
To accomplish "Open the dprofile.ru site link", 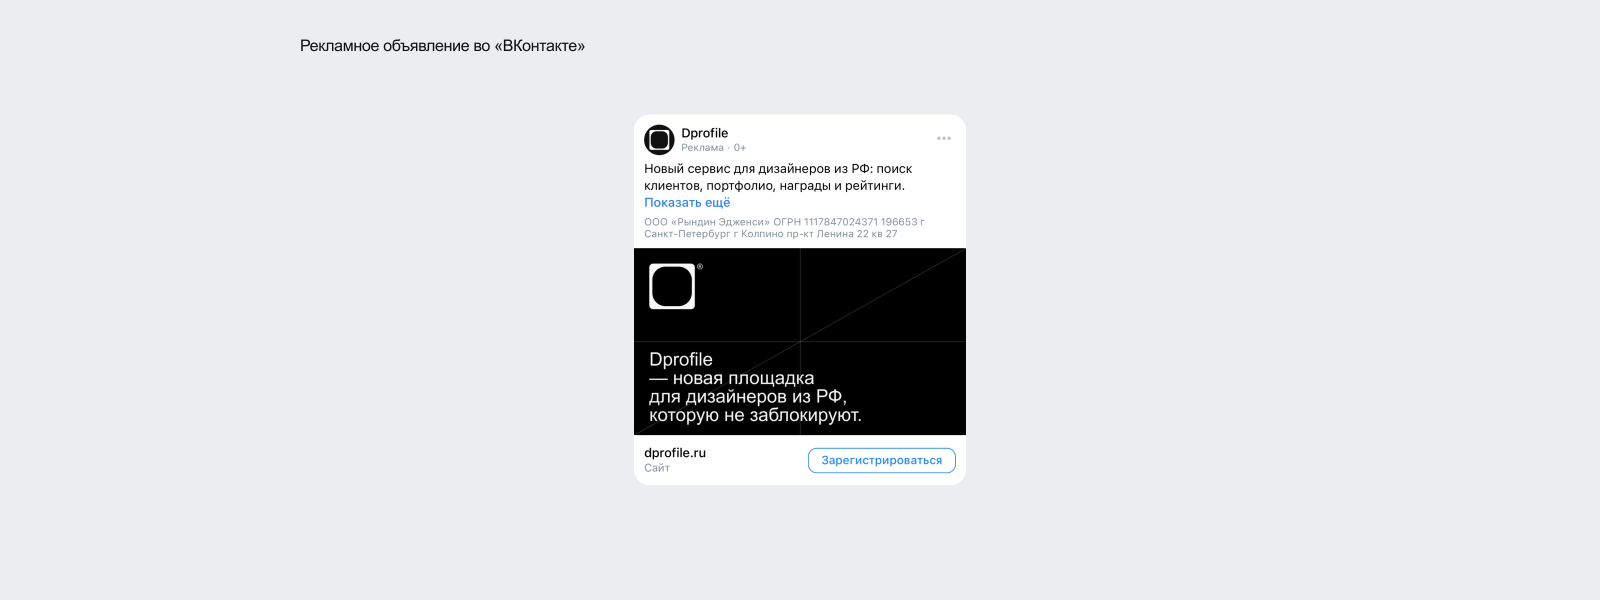I will [675, 453].
